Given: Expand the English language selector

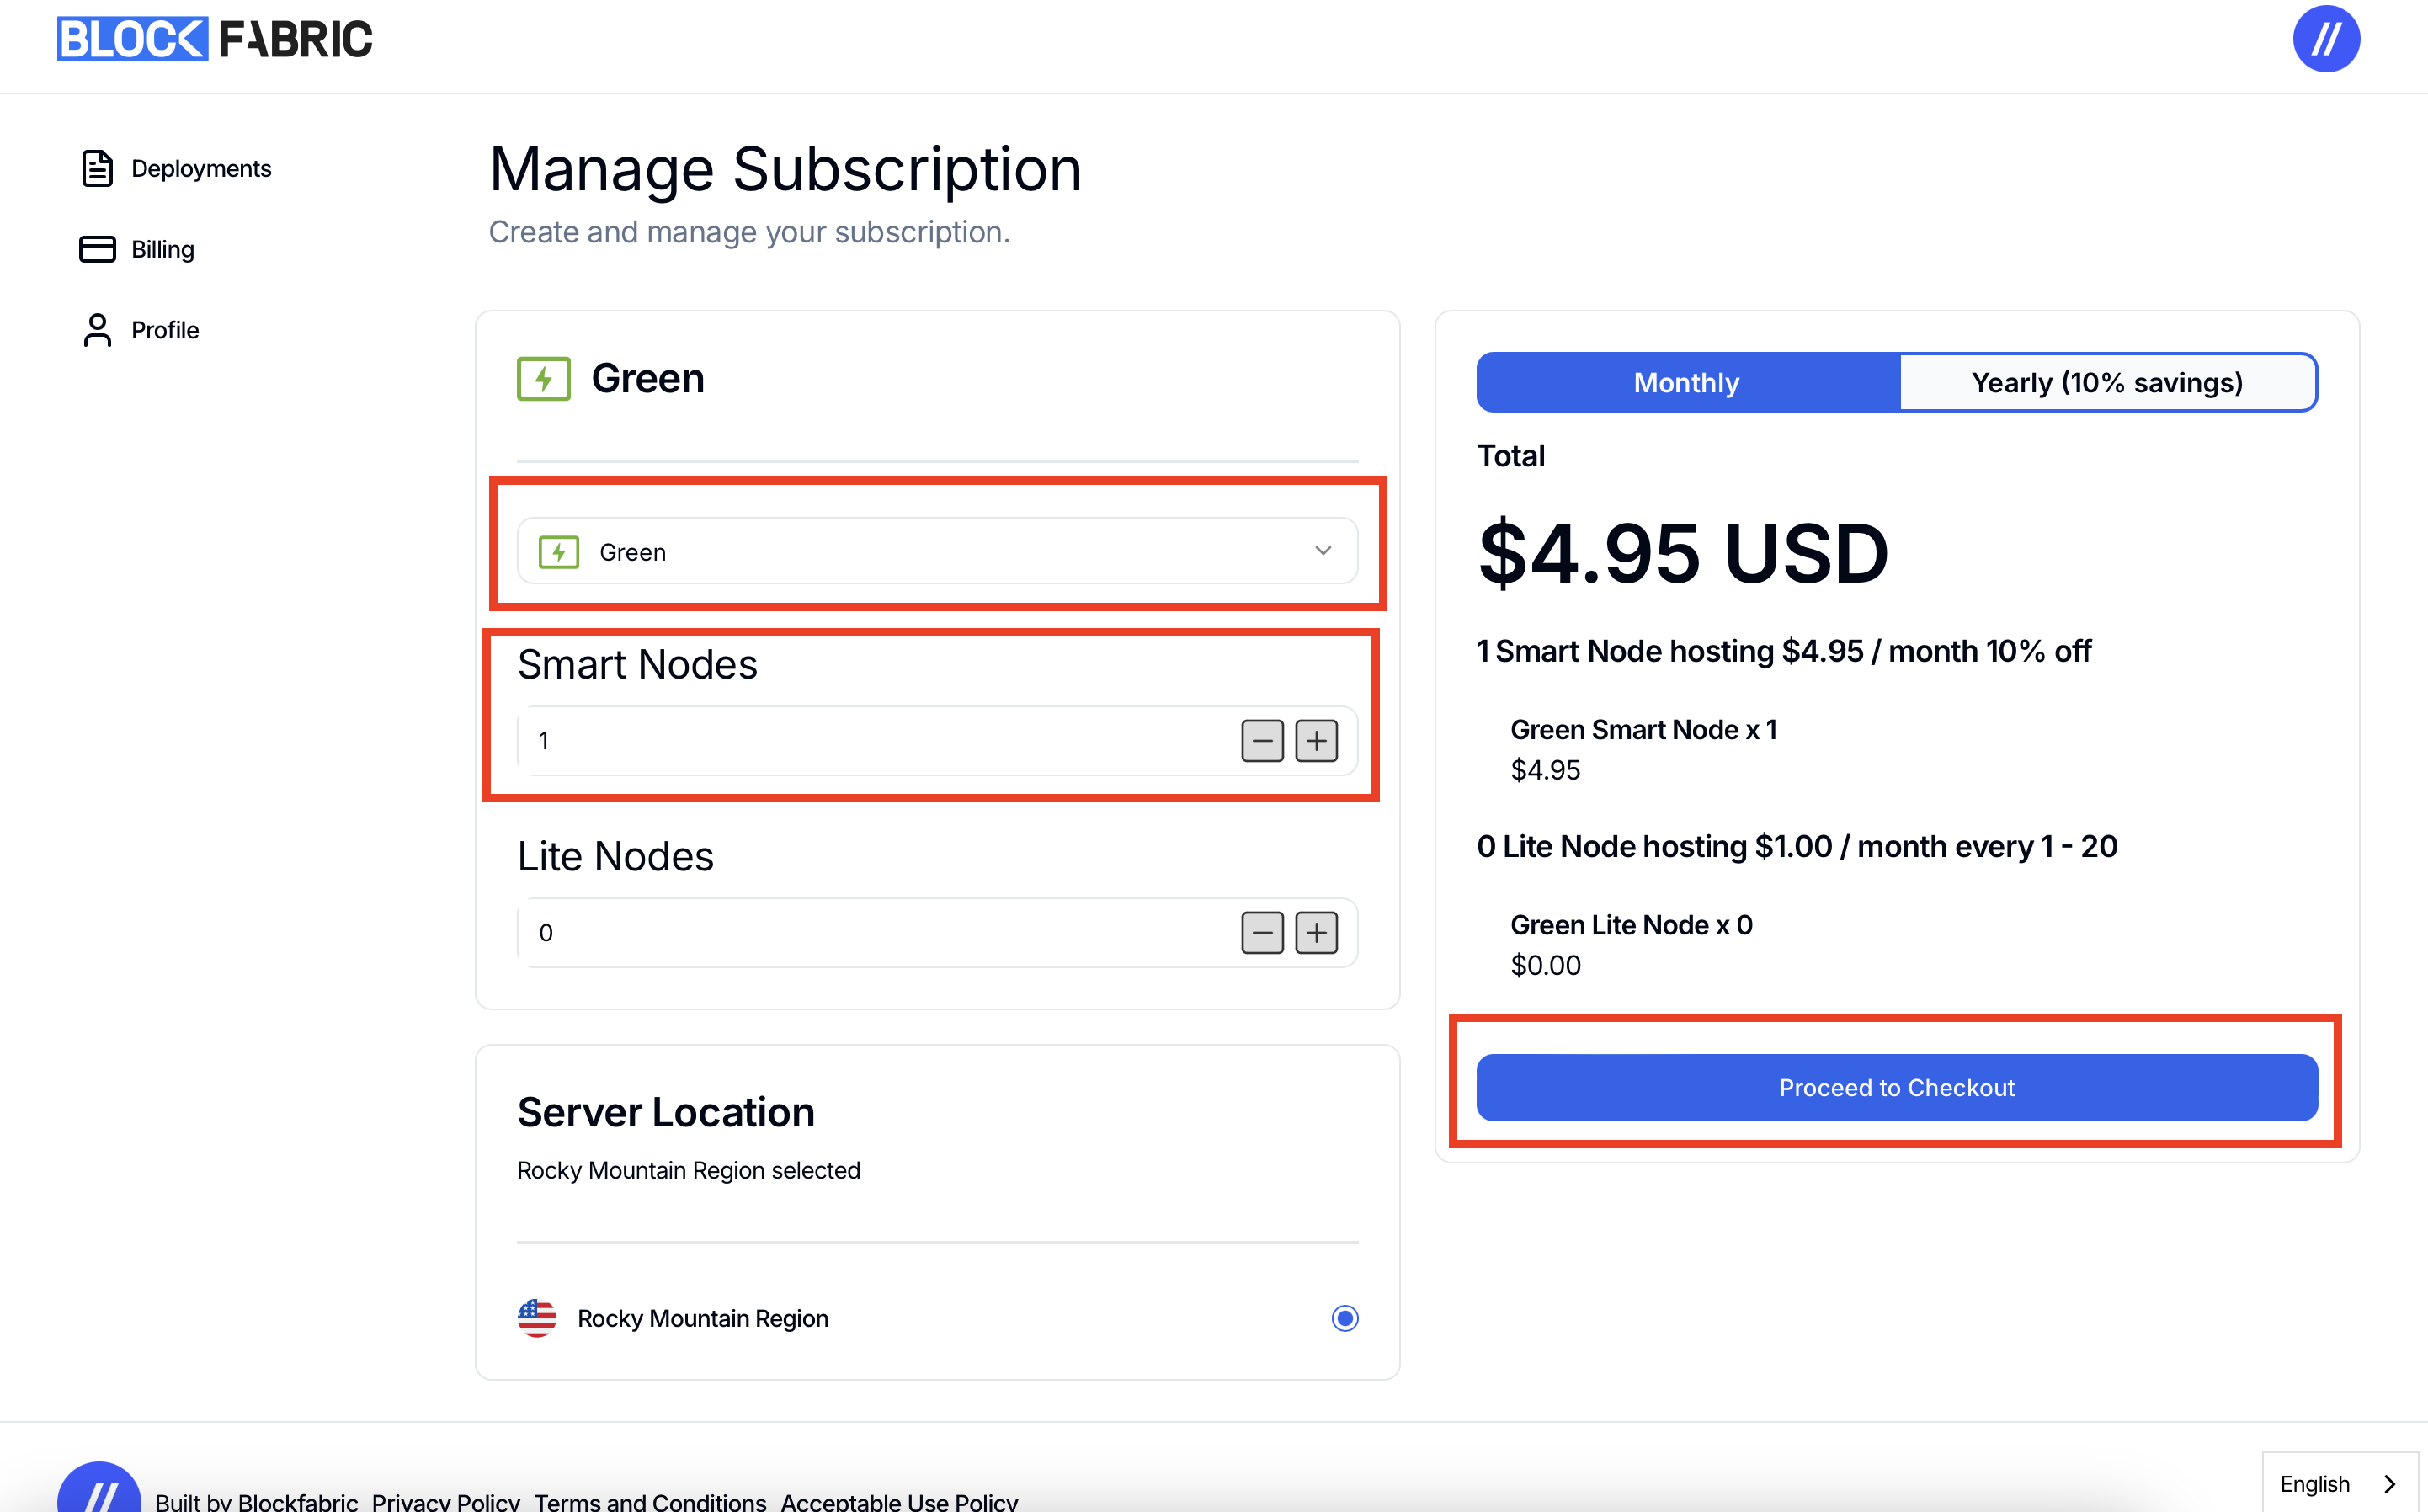Looking at the screenshot, I should [2339, 1483].
